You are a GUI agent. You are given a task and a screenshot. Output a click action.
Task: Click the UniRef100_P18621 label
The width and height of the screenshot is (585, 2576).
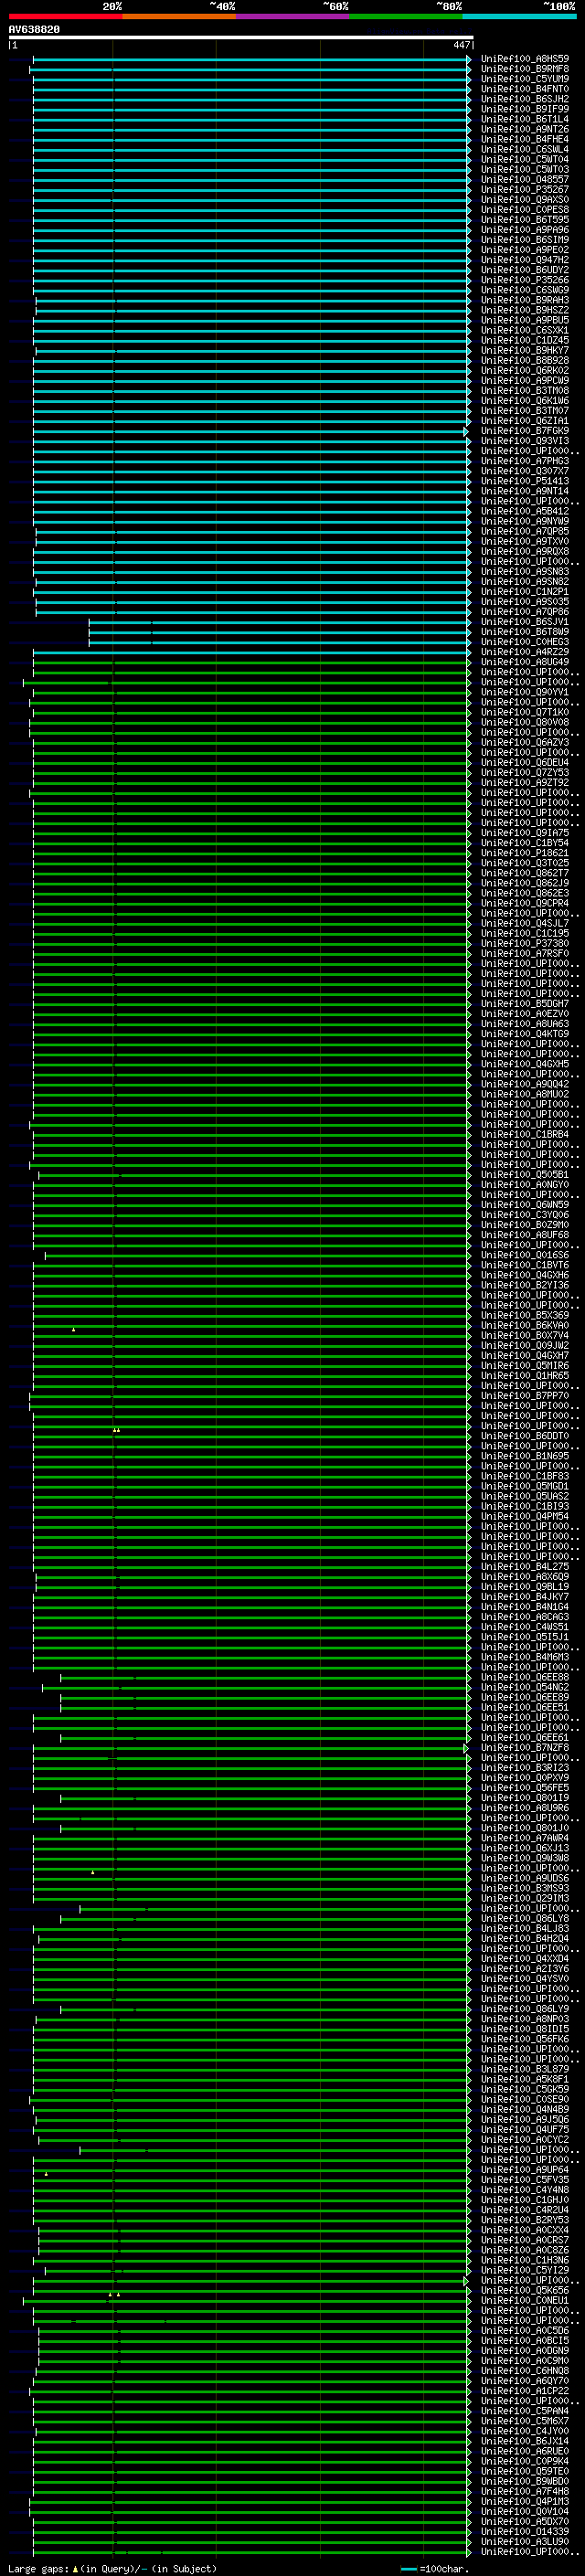click(x=525, y=853)
